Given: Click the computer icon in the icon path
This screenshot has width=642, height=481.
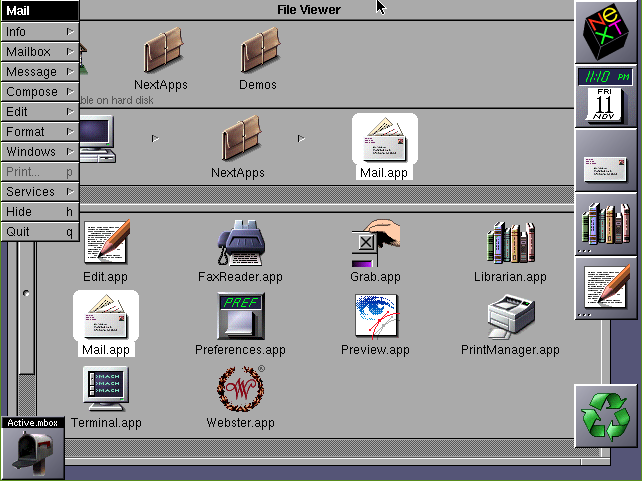Looking at the screenshot, I should click(x=97, y=139).
